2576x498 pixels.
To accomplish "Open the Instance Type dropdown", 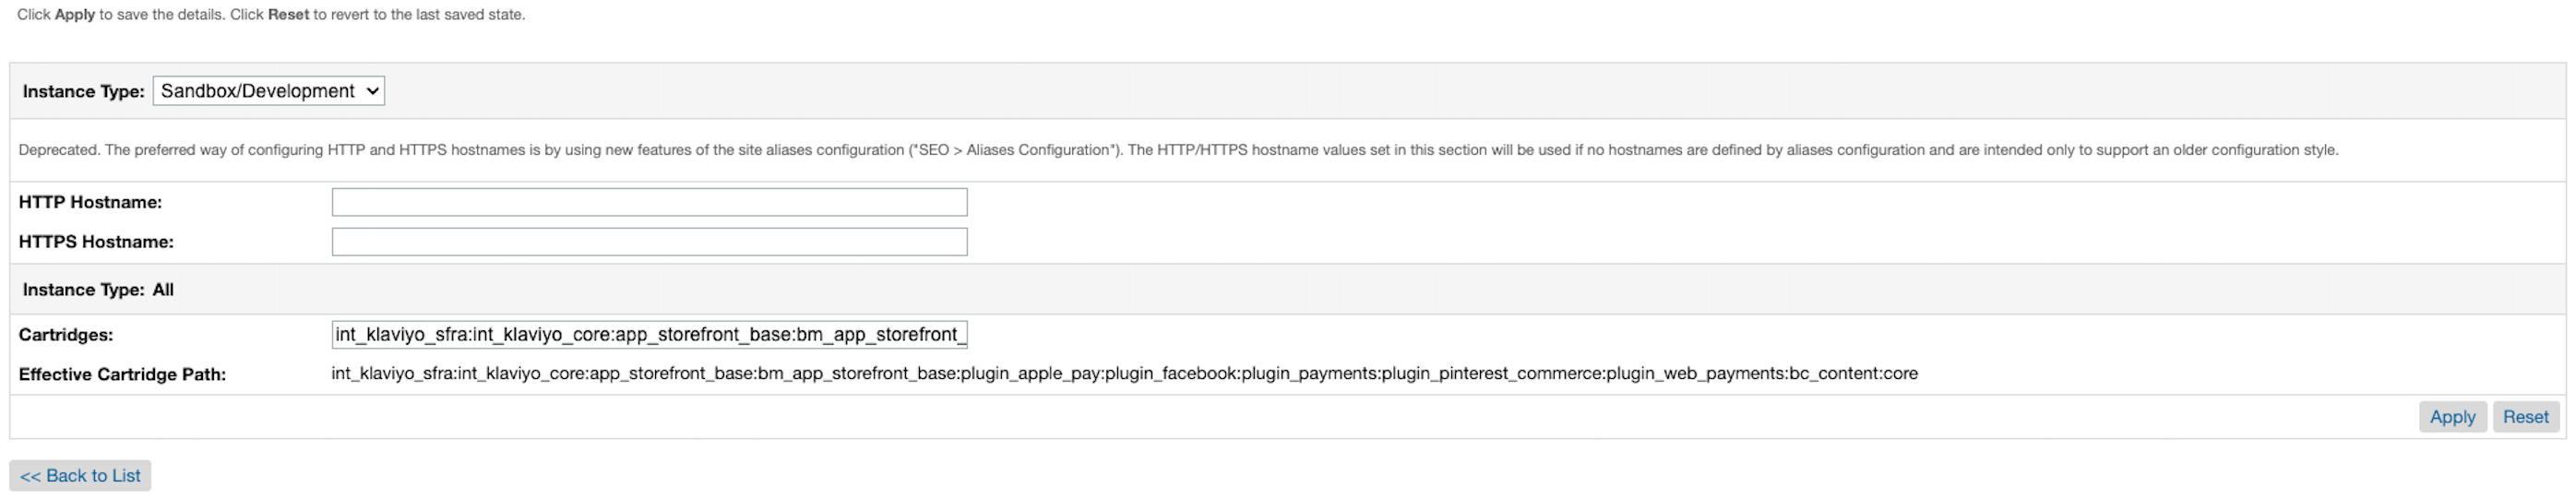I will pos(268,91).
